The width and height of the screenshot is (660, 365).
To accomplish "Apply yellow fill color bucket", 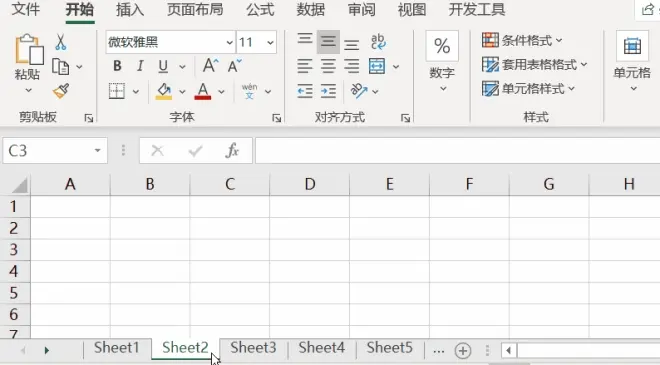I will click(164, 91).
